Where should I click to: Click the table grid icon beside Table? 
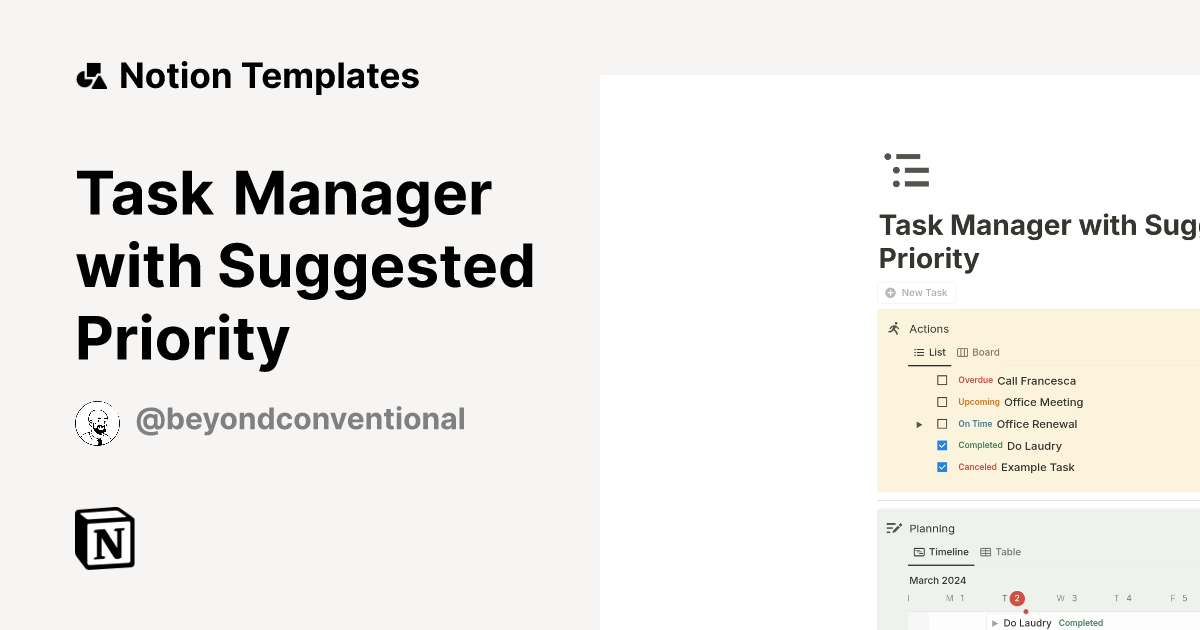click(x=986, y=551)
